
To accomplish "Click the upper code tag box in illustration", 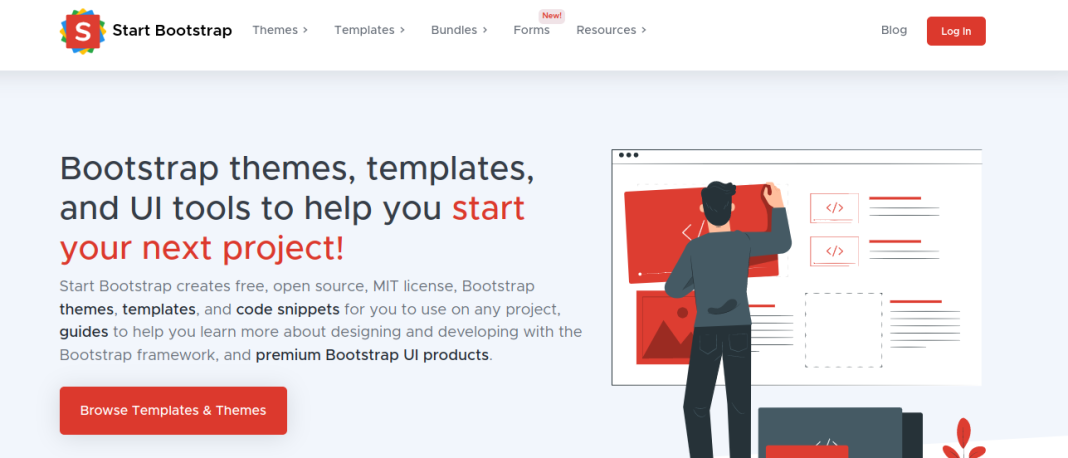I will point(834,208).
